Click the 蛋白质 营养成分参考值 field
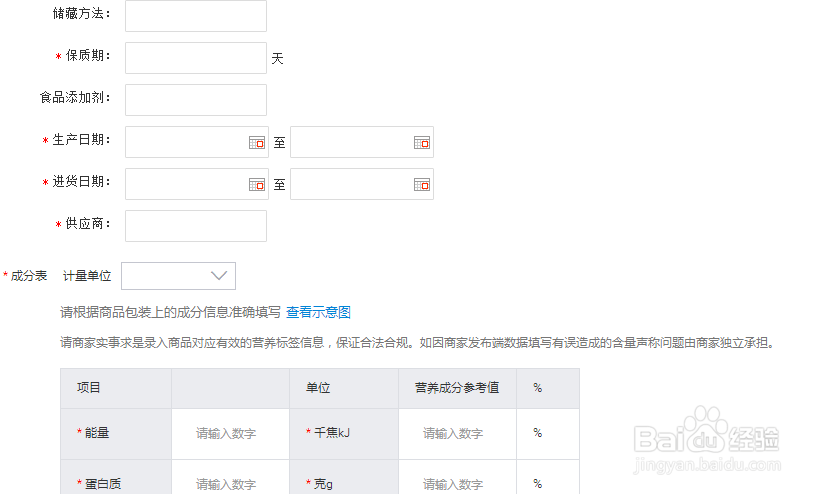 pos(457,478)
